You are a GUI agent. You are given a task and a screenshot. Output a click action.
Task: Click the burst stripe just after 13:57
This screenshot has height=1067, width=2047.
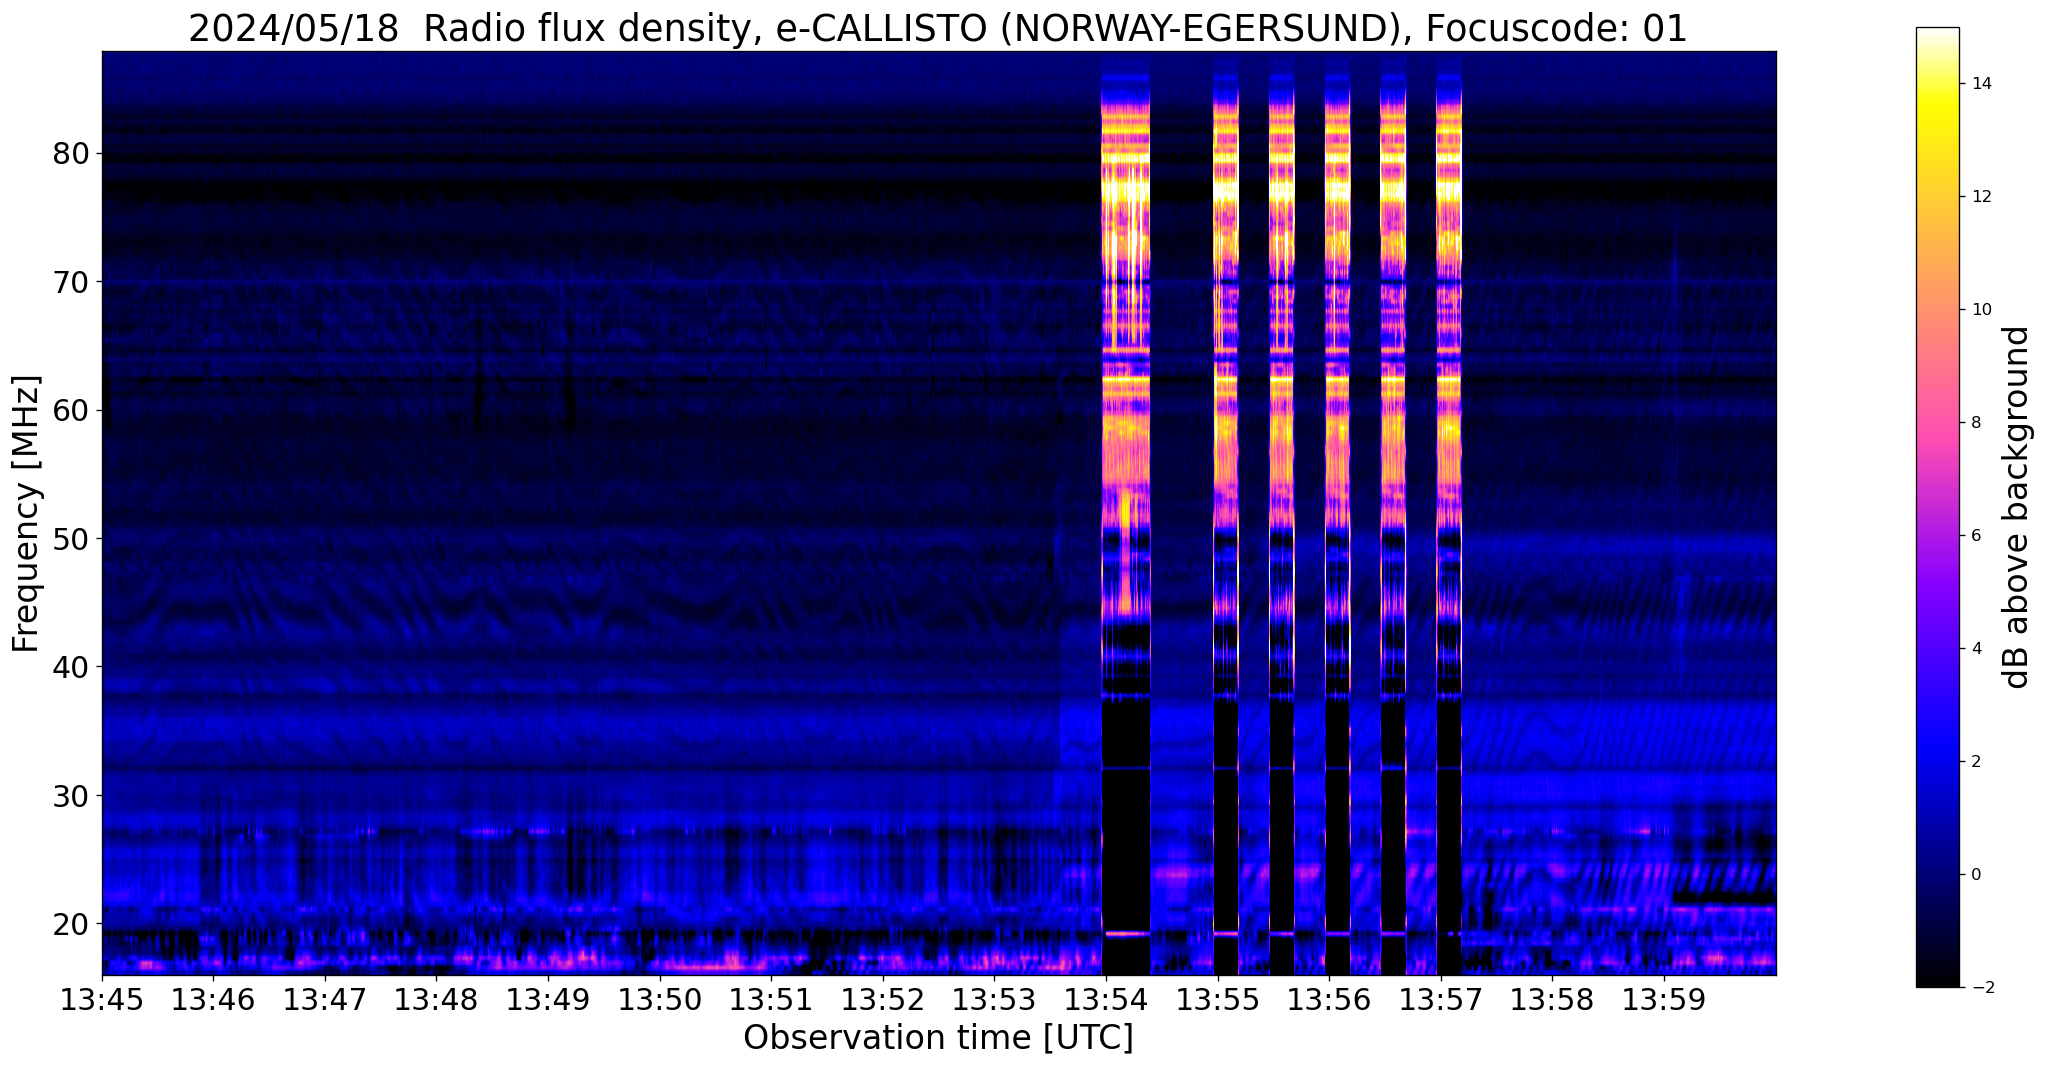(1449, 513)
